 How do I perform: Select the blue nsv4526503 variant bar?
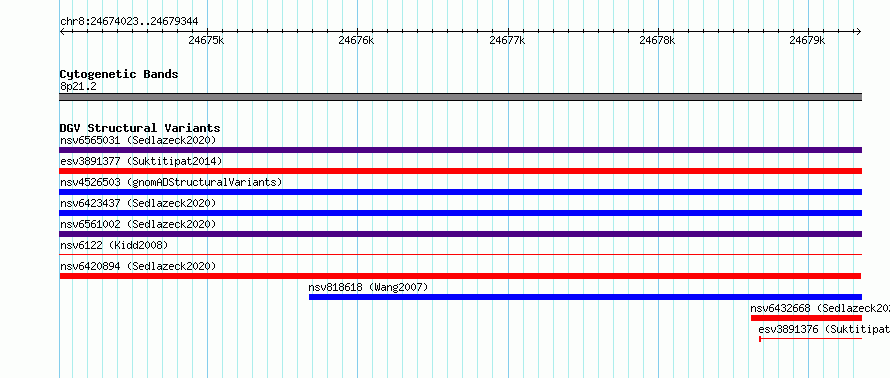pyautogui.click(x=461, y=192)
